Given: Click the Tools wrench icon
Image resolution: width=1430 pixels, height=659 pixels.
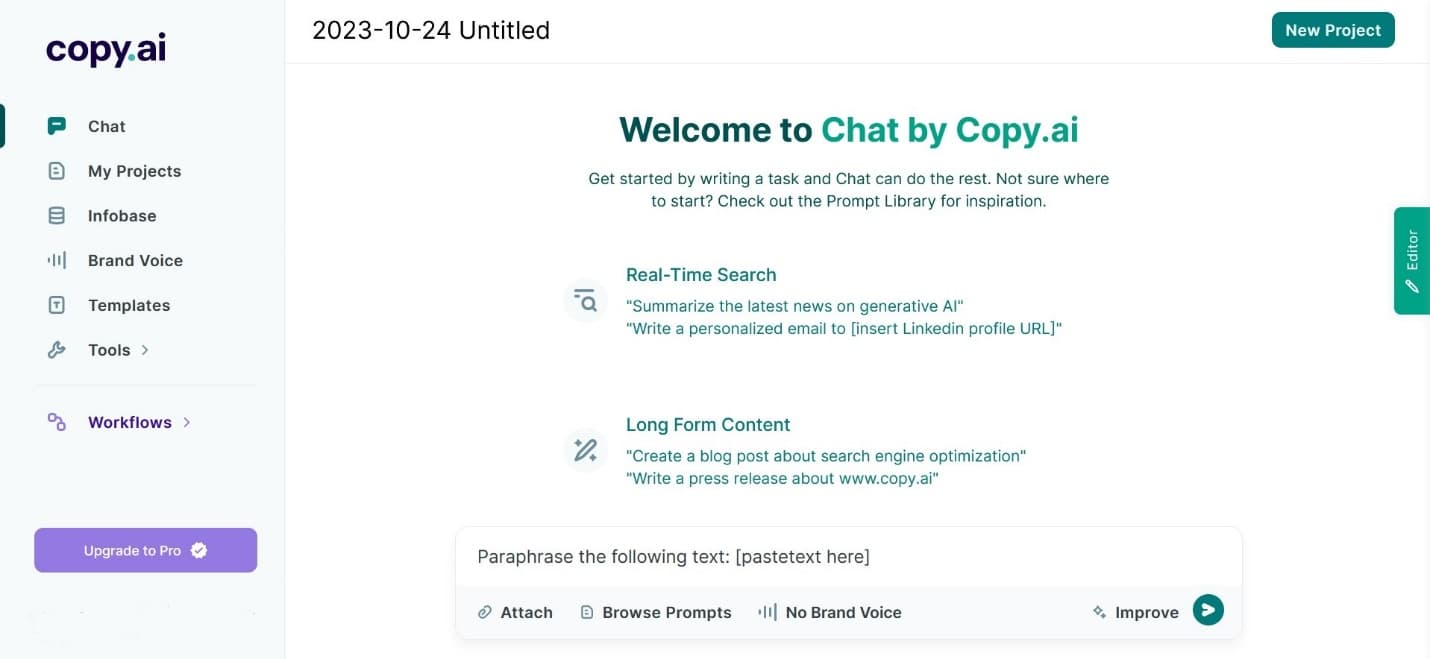Looking at the screenshot, I should pos(57,350).
